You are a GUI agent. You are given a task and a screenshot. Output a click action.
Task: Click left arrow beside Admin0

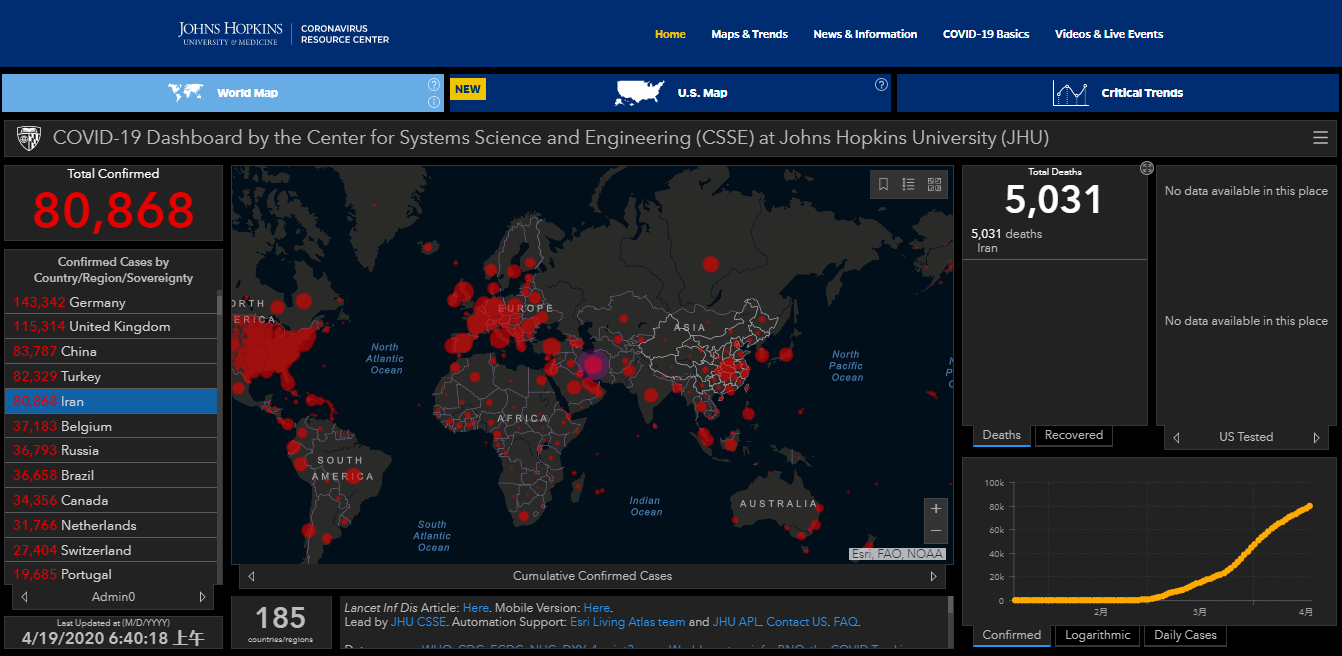pos(24,597)
